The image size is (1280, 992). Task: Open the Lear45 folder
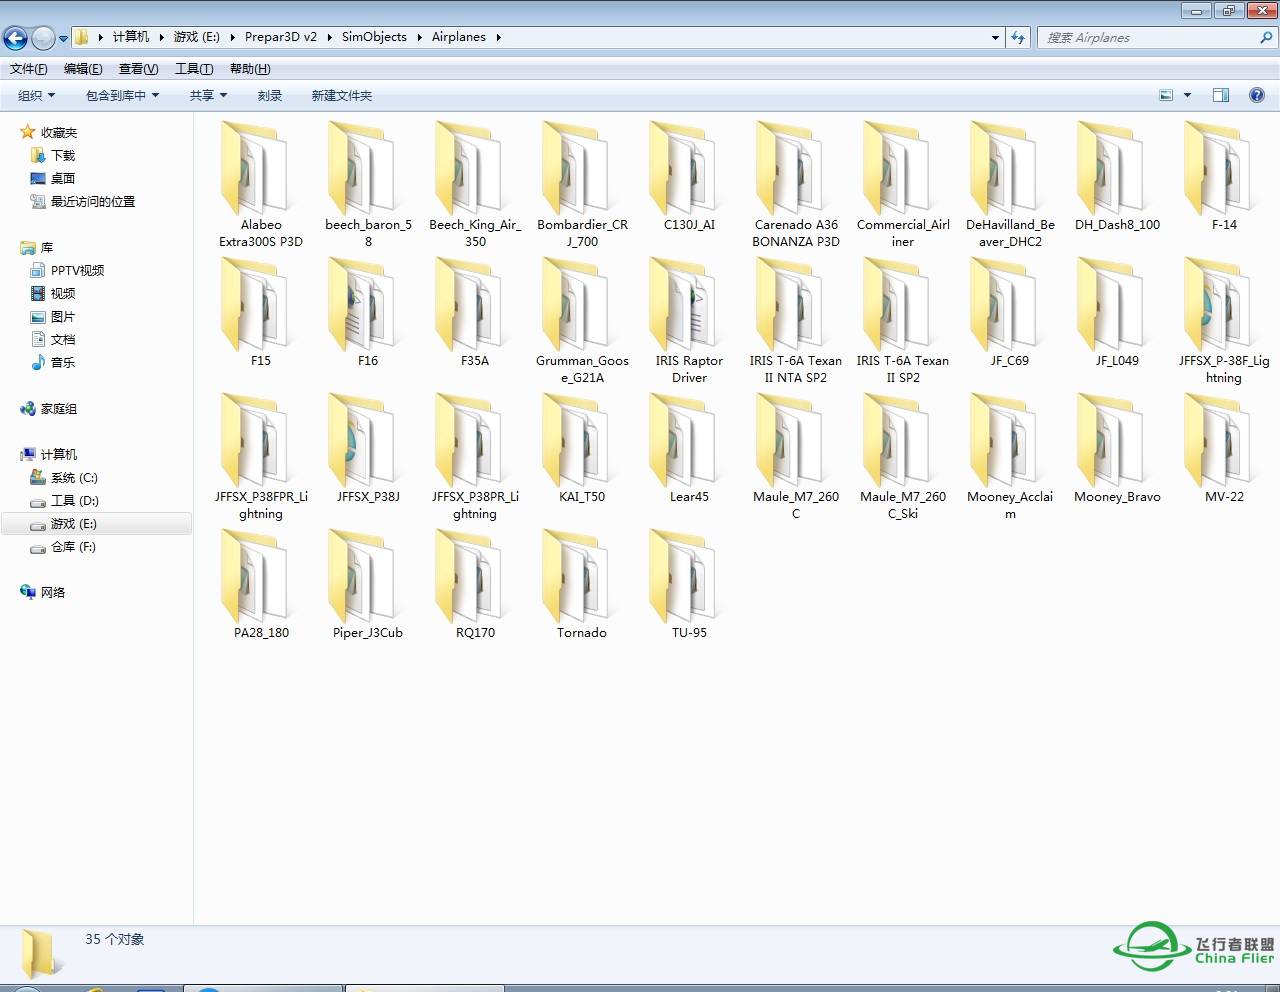pyautogui.click(x=689, y=448)
